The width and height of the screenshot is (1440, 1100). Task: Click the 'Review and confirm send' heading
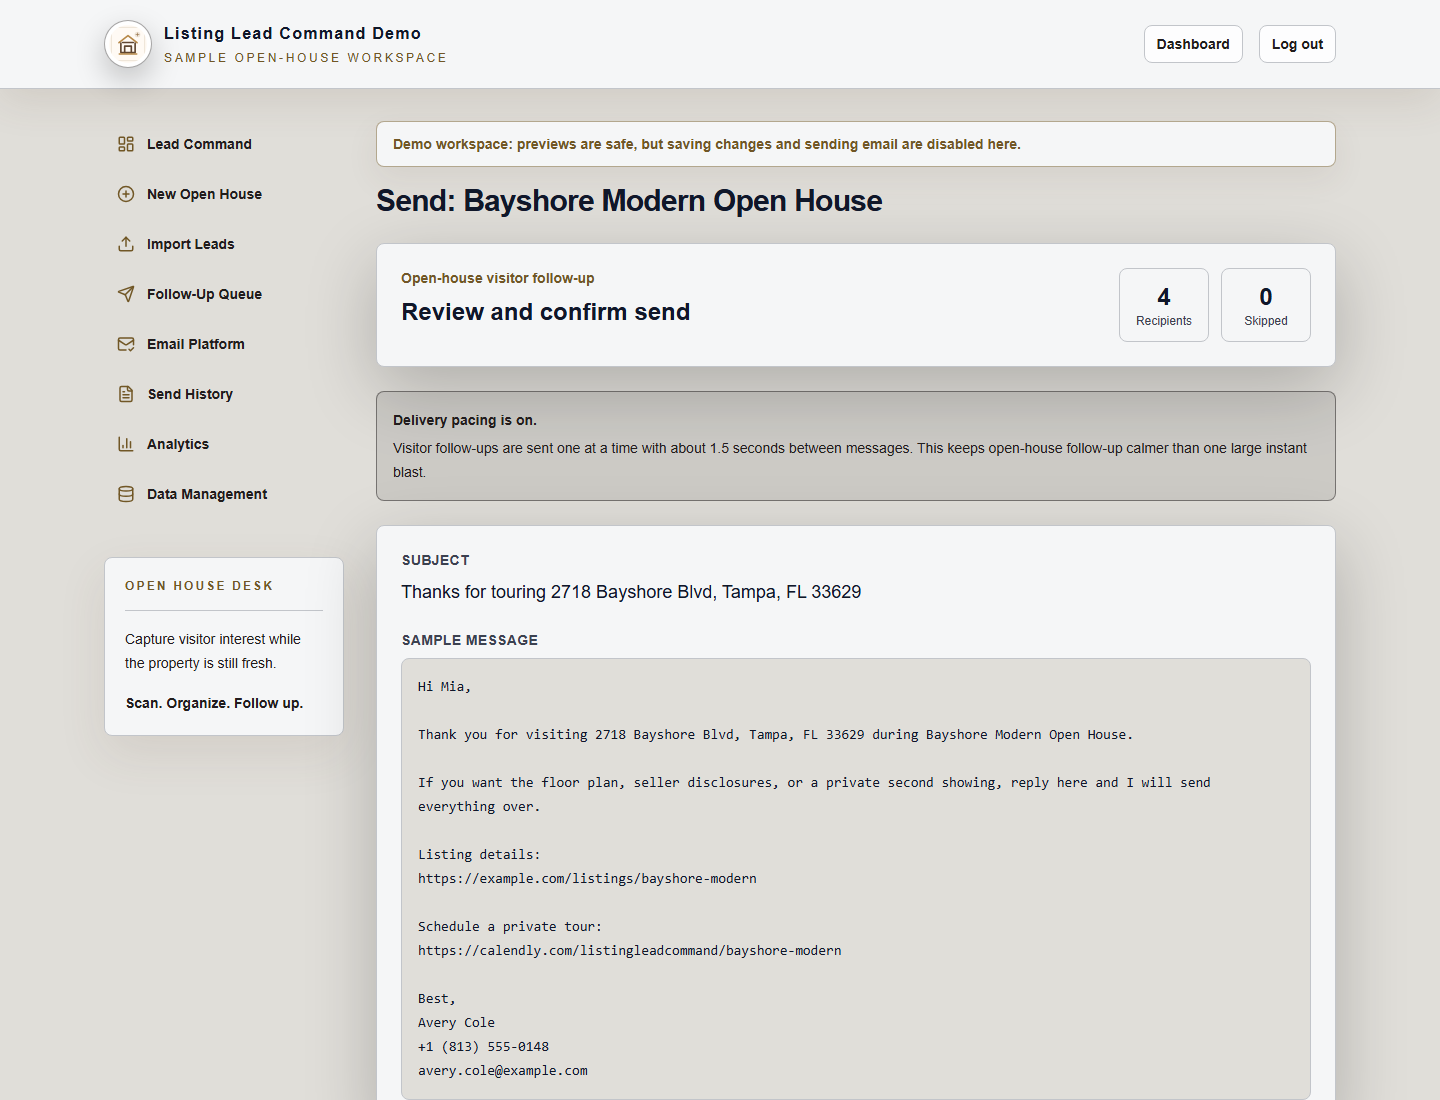[x=546, y=312]
